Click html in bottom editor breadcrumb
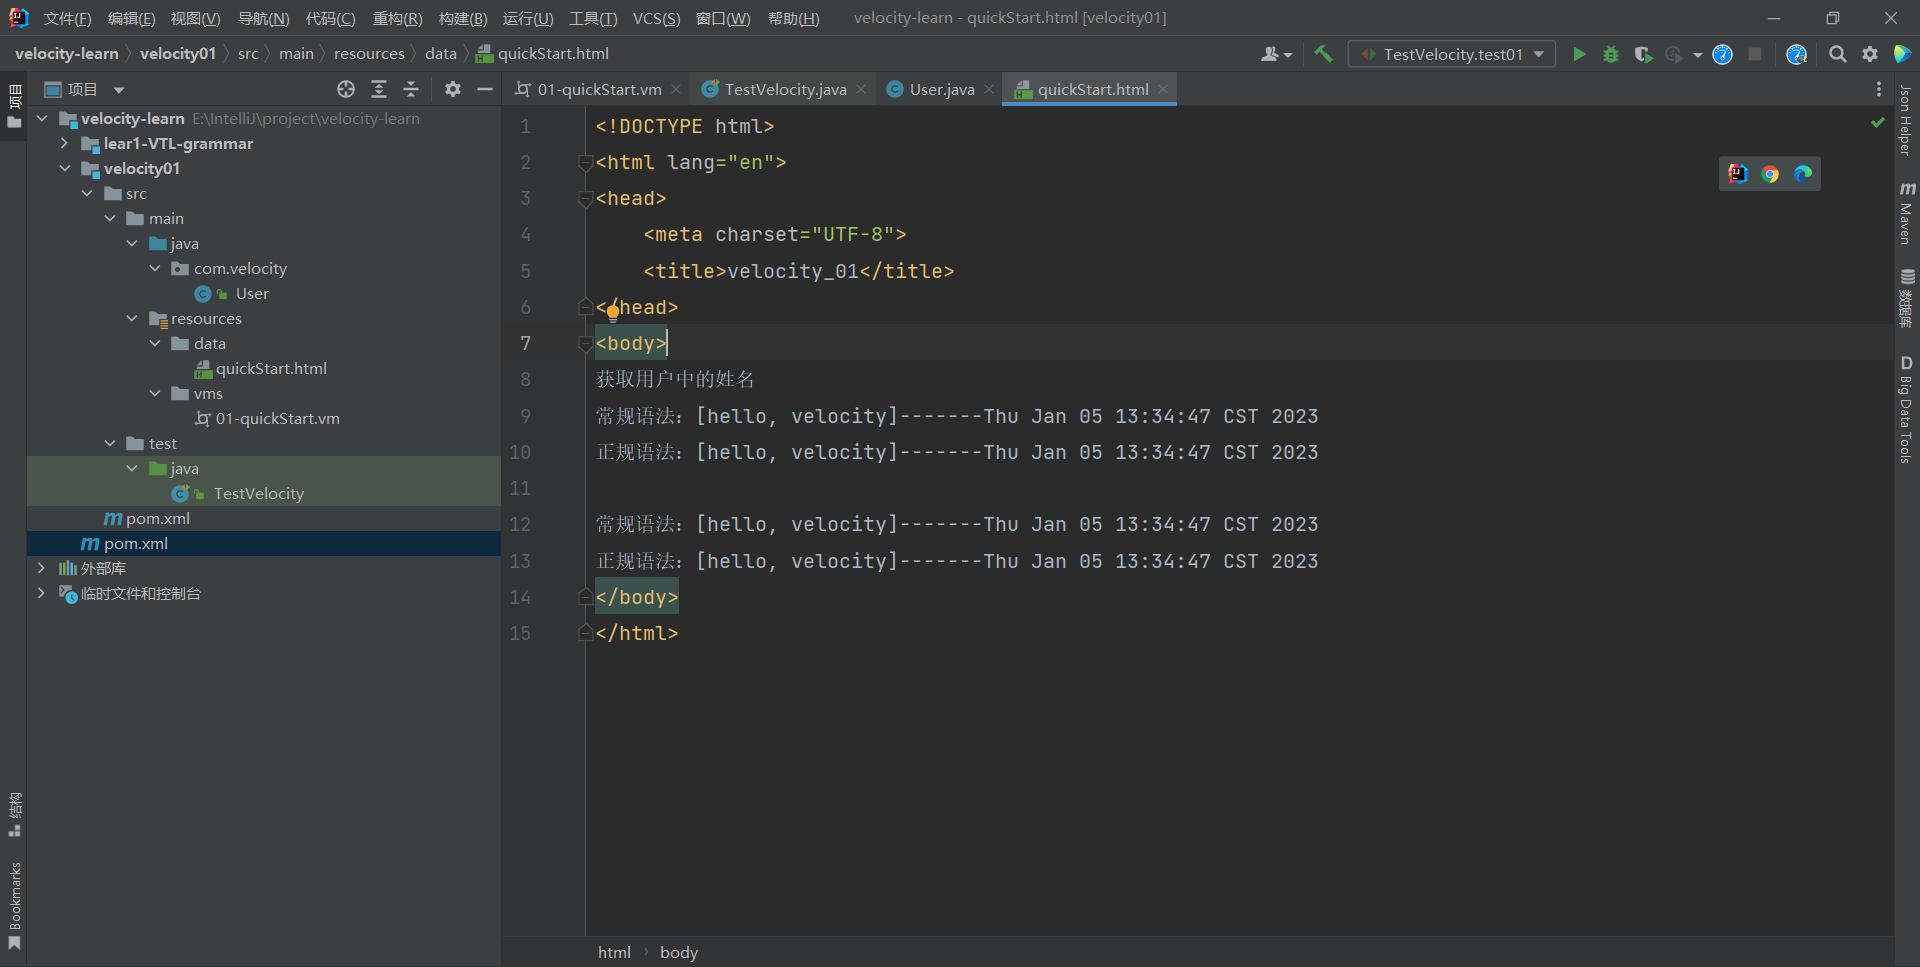 [x=614, y=952]
